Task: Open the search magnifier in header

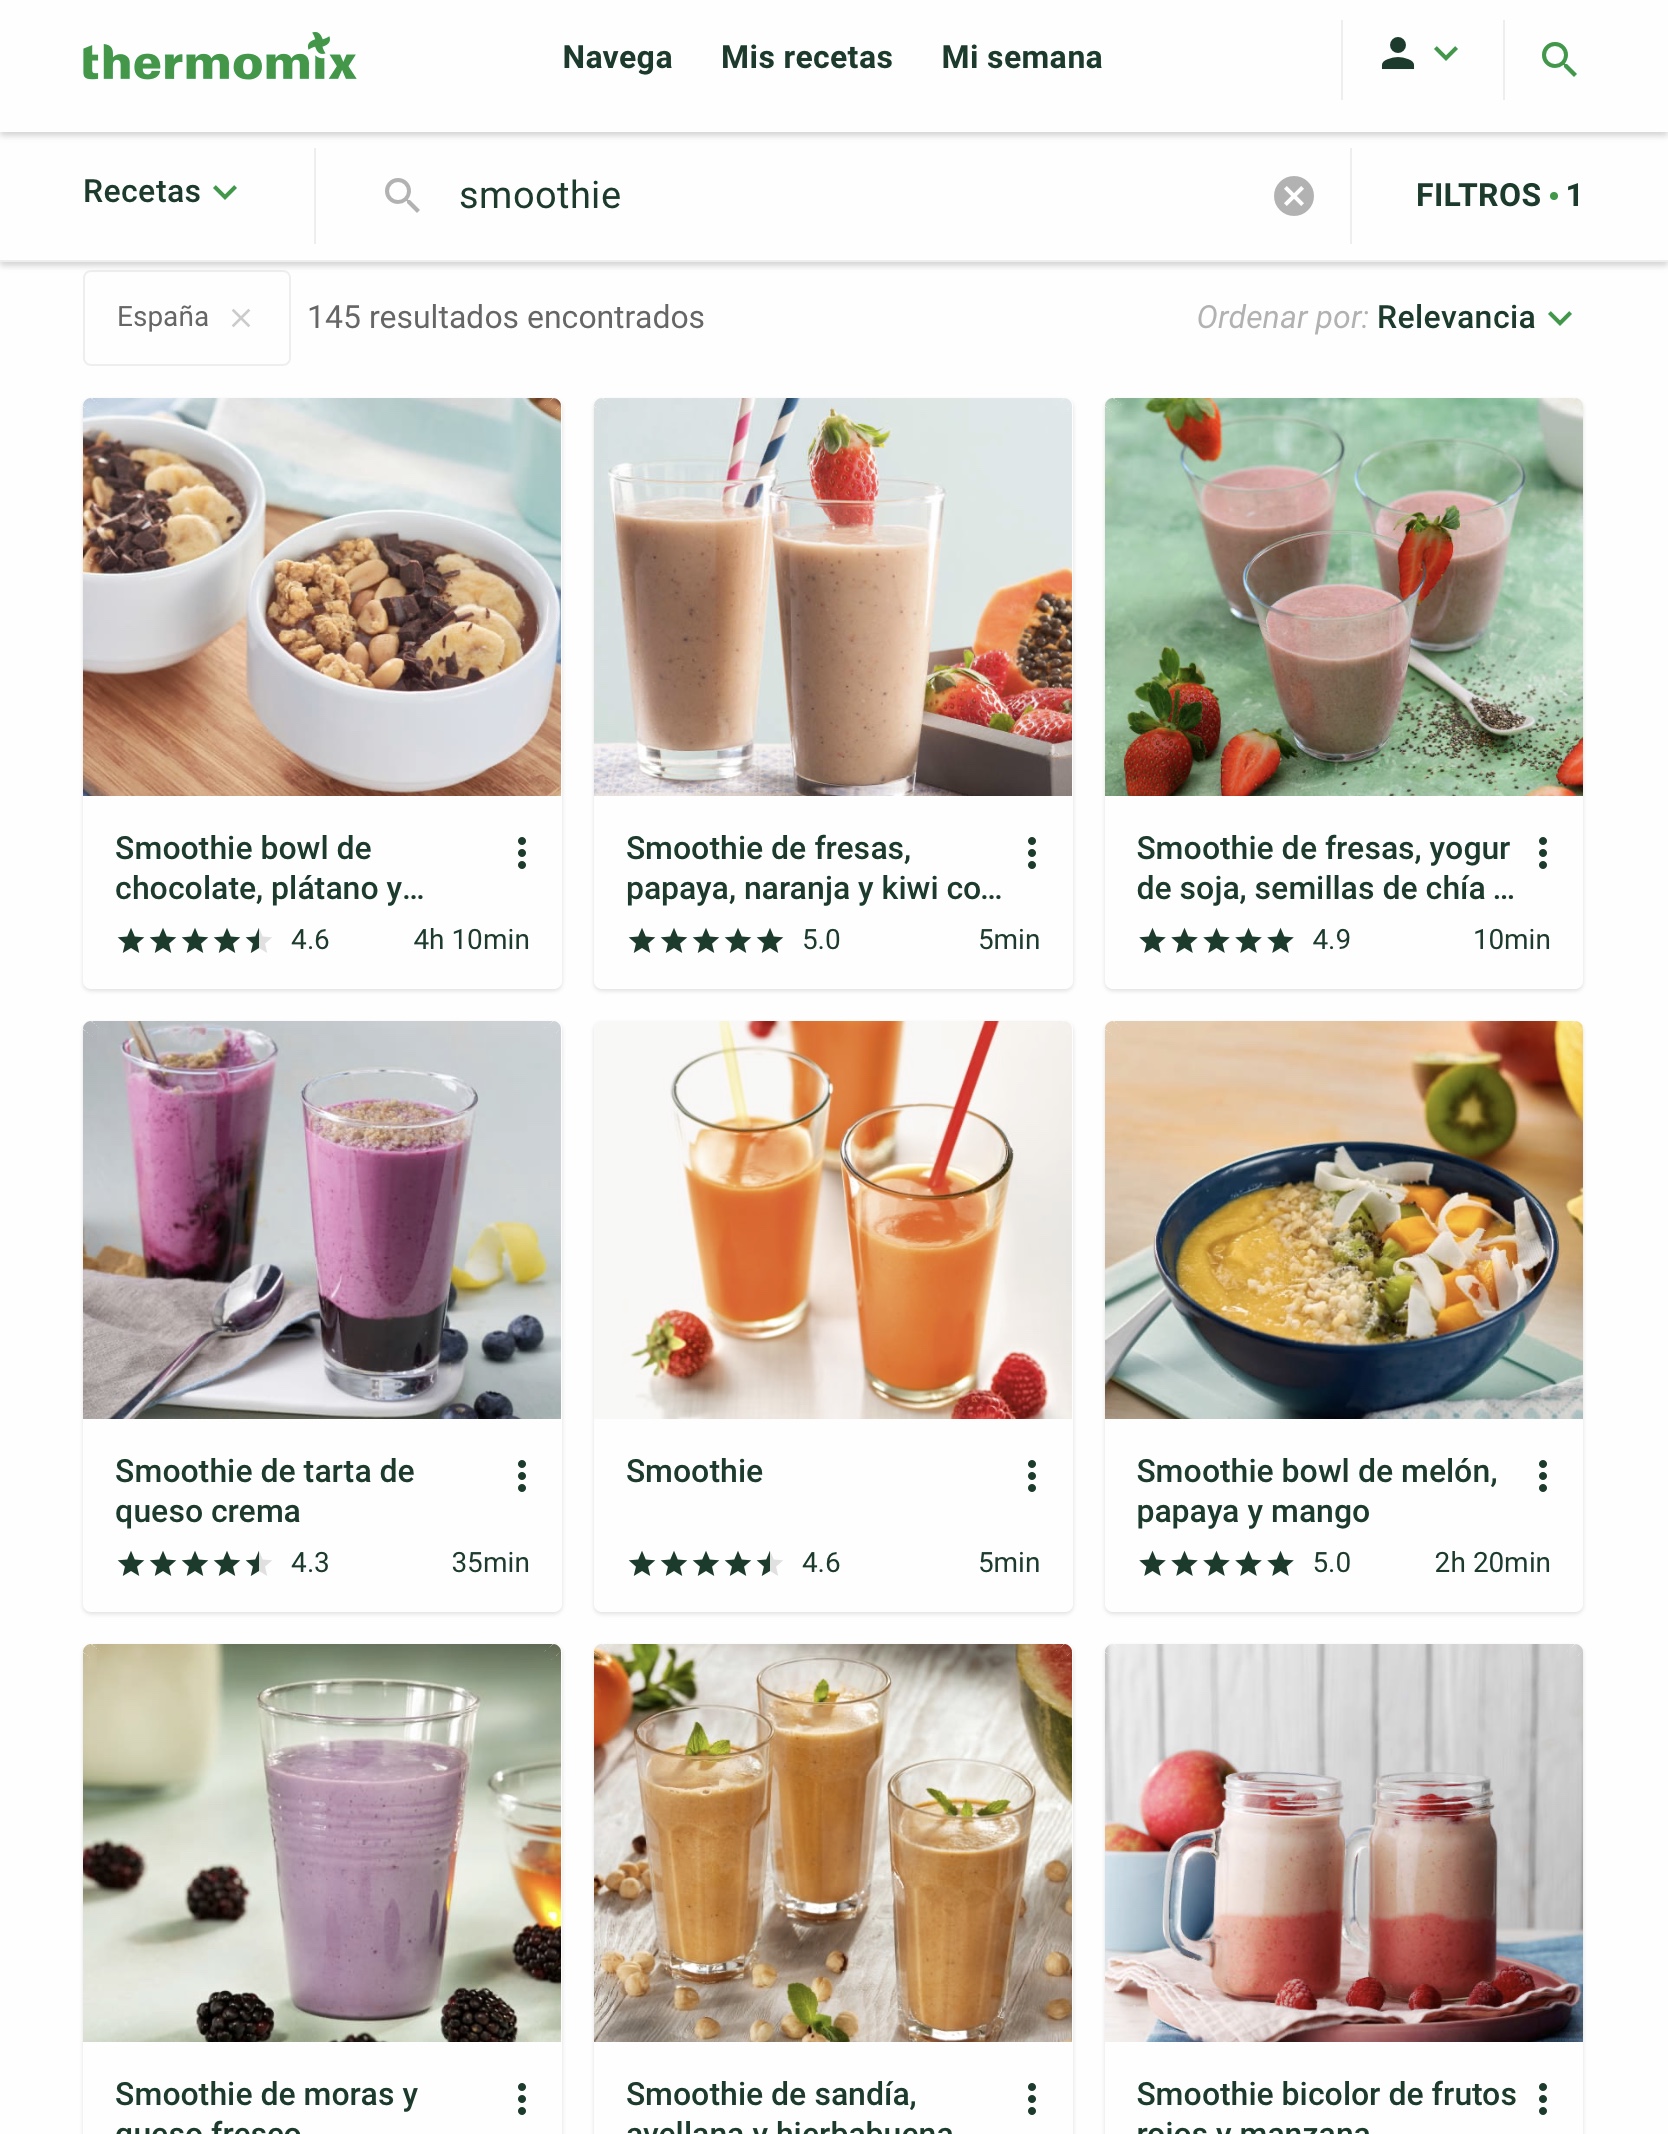Action: pos(1558,59)
